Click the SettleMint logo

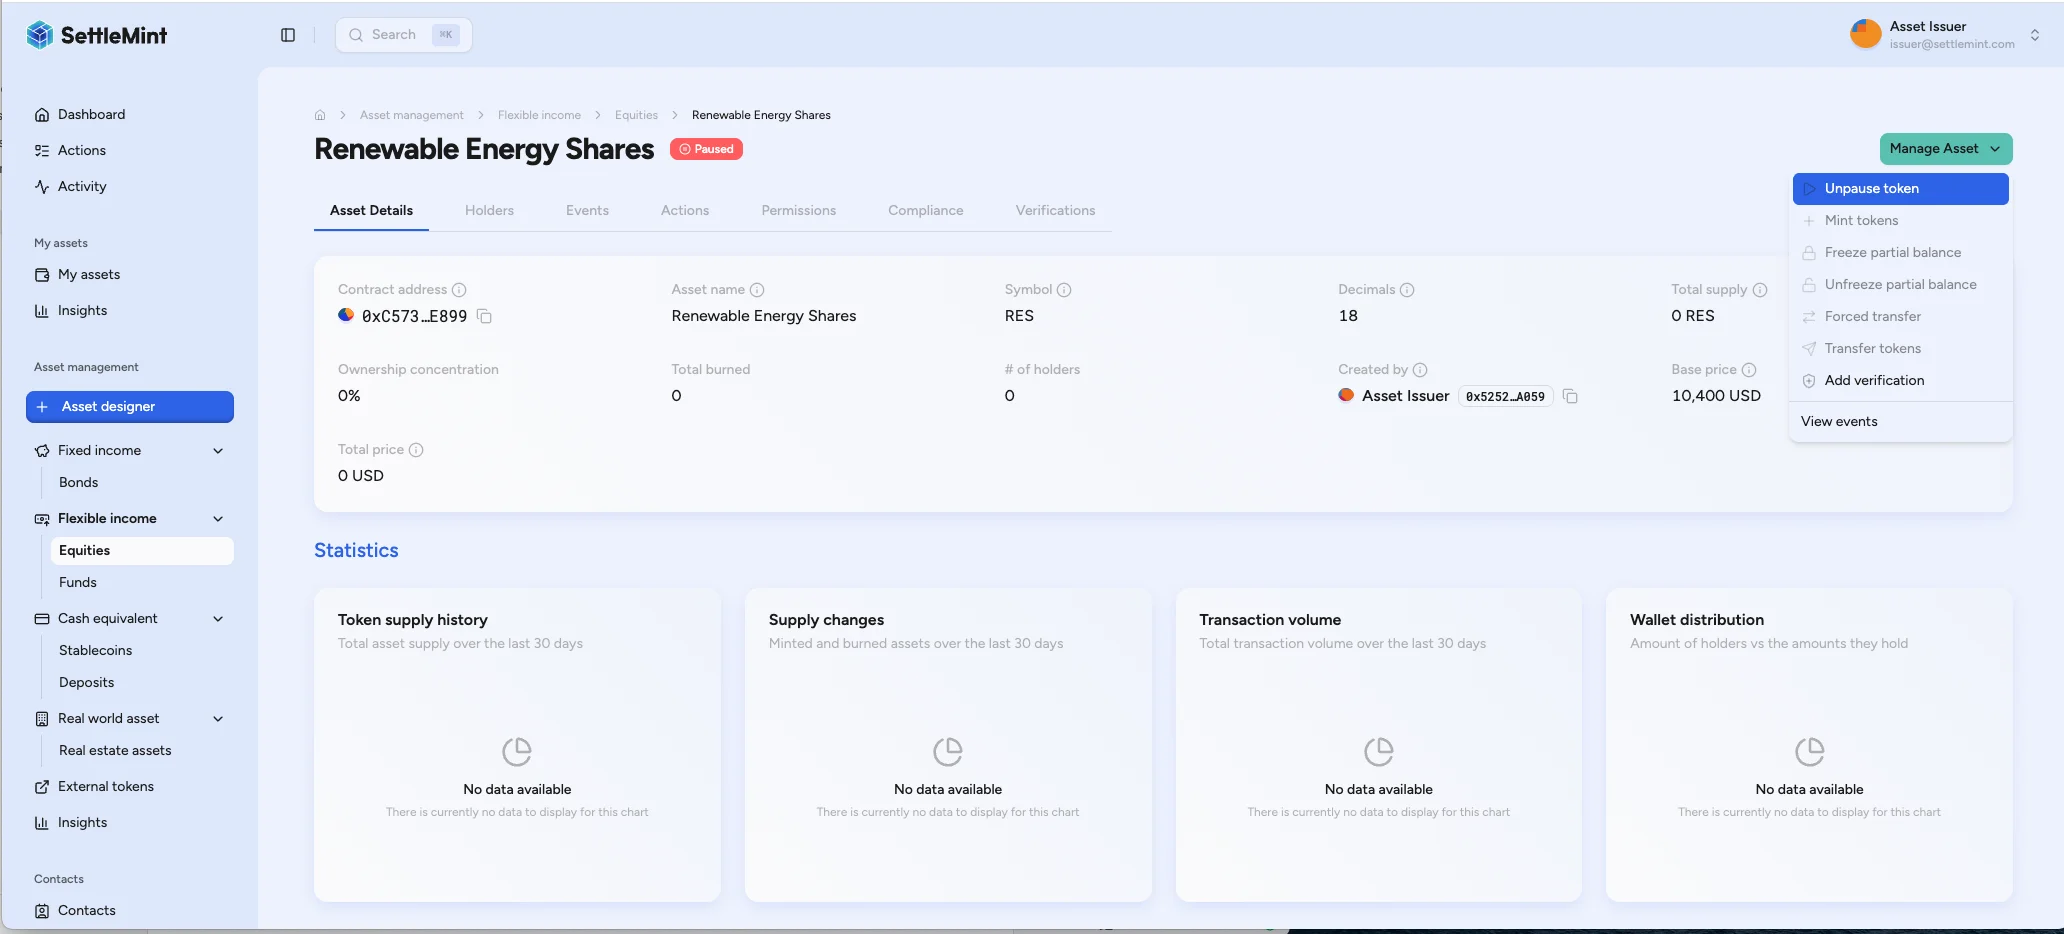pyautogui.click(x=97, y=35)
